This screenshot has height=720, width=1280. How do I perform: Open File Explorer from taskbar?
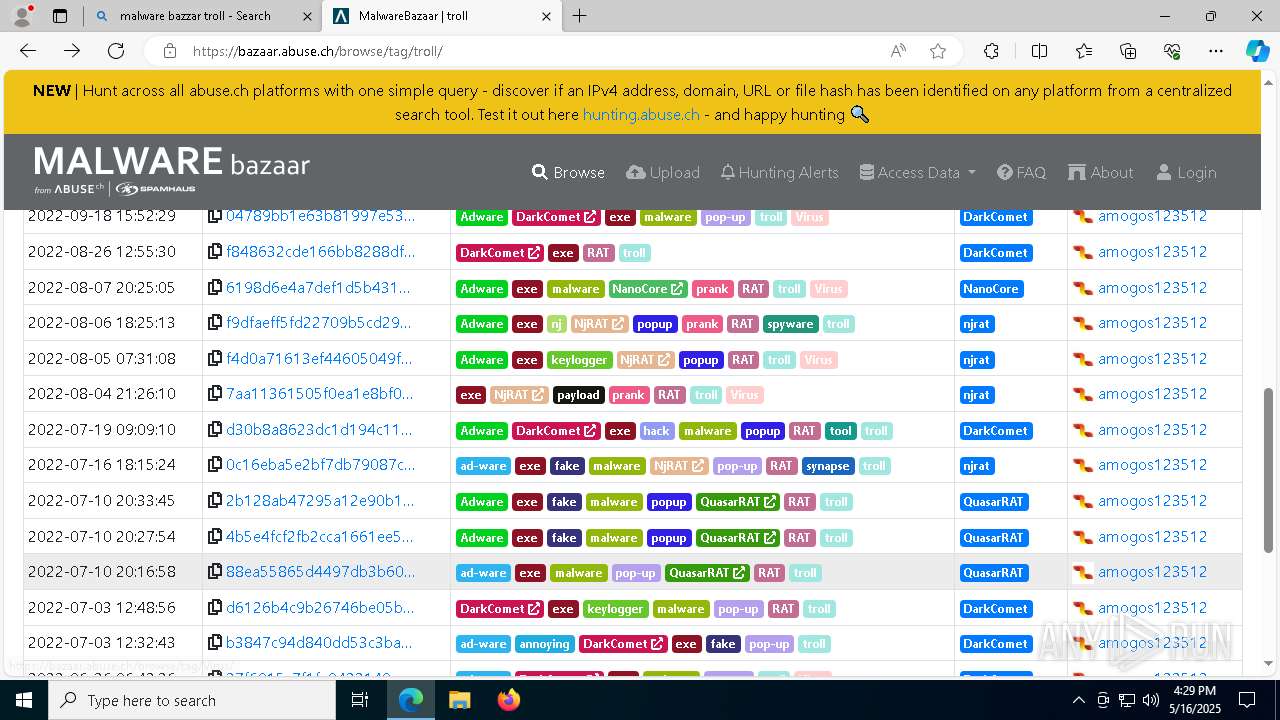click(x=459, y=700)
